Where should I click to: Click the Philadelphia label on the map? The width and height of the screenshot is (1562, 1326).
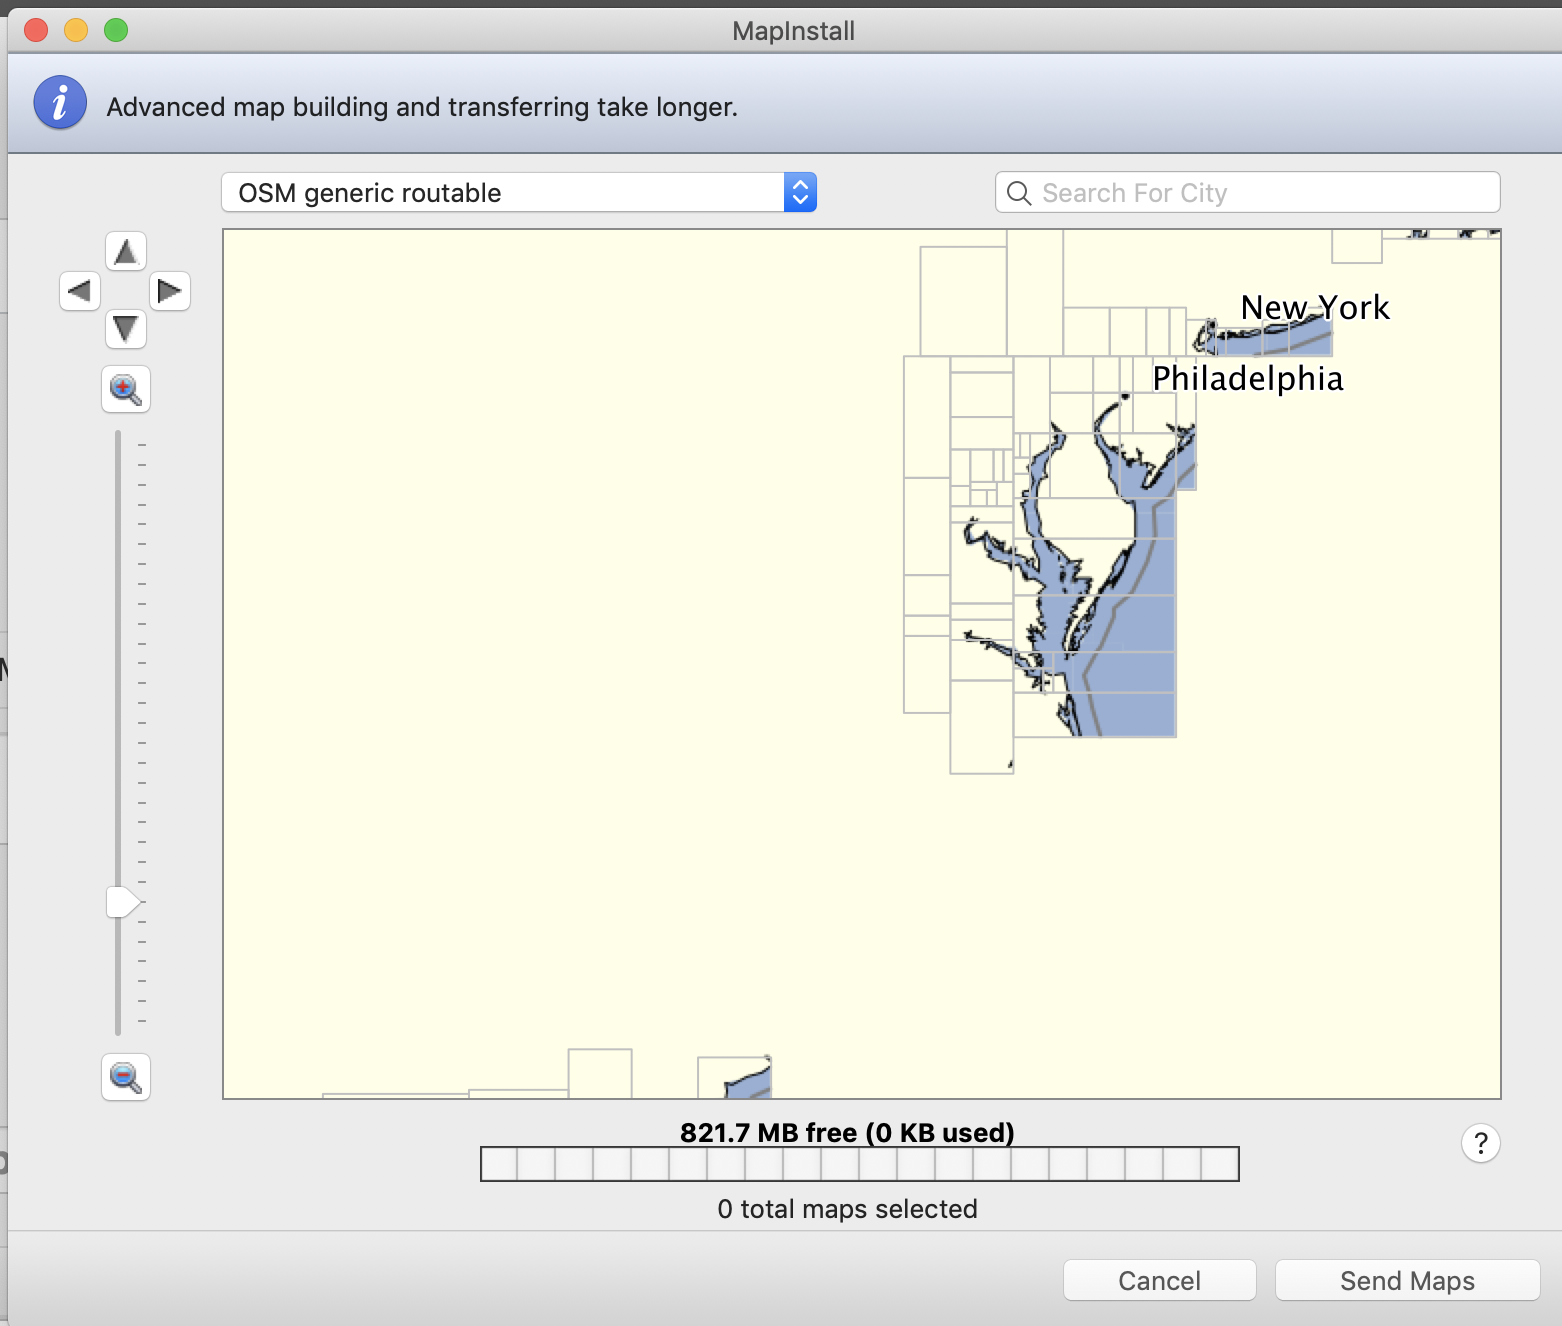[1248, 379]
